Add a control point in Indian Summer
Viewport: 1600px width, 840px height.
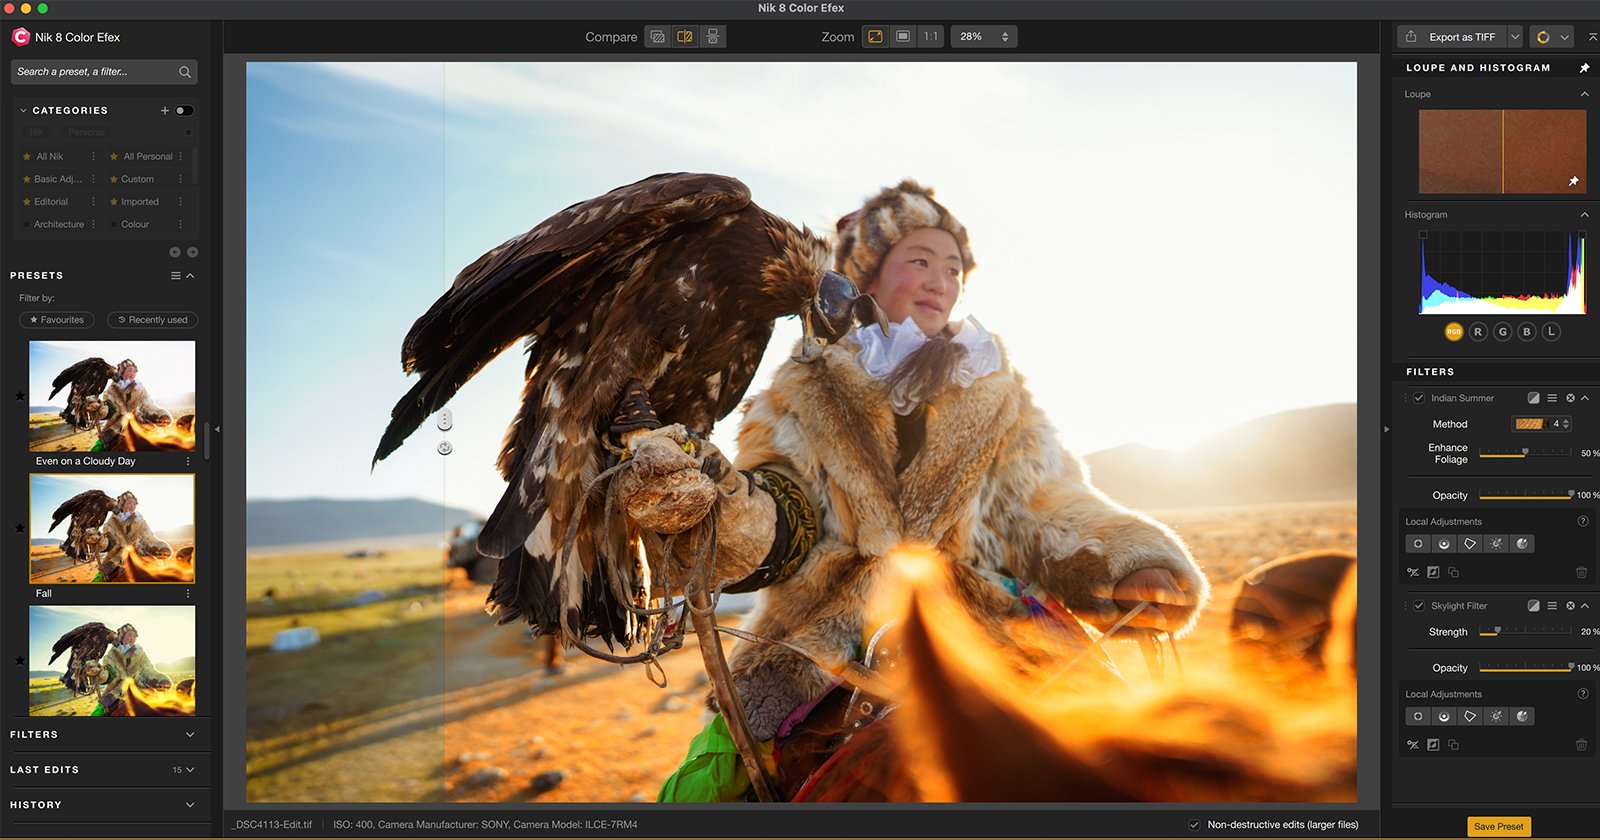coord(1418,544)
